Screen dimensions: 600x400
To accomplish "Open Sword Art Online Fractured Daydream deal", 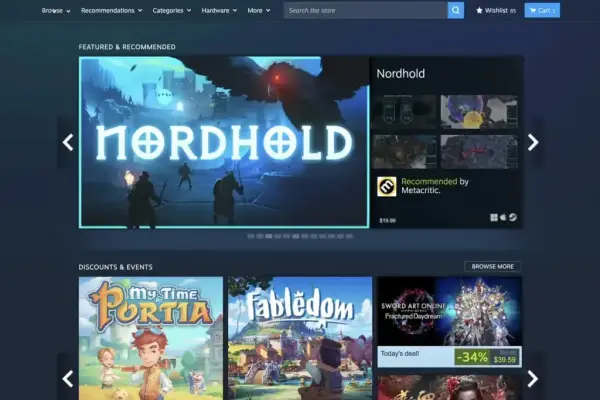I will coord(449,322).
